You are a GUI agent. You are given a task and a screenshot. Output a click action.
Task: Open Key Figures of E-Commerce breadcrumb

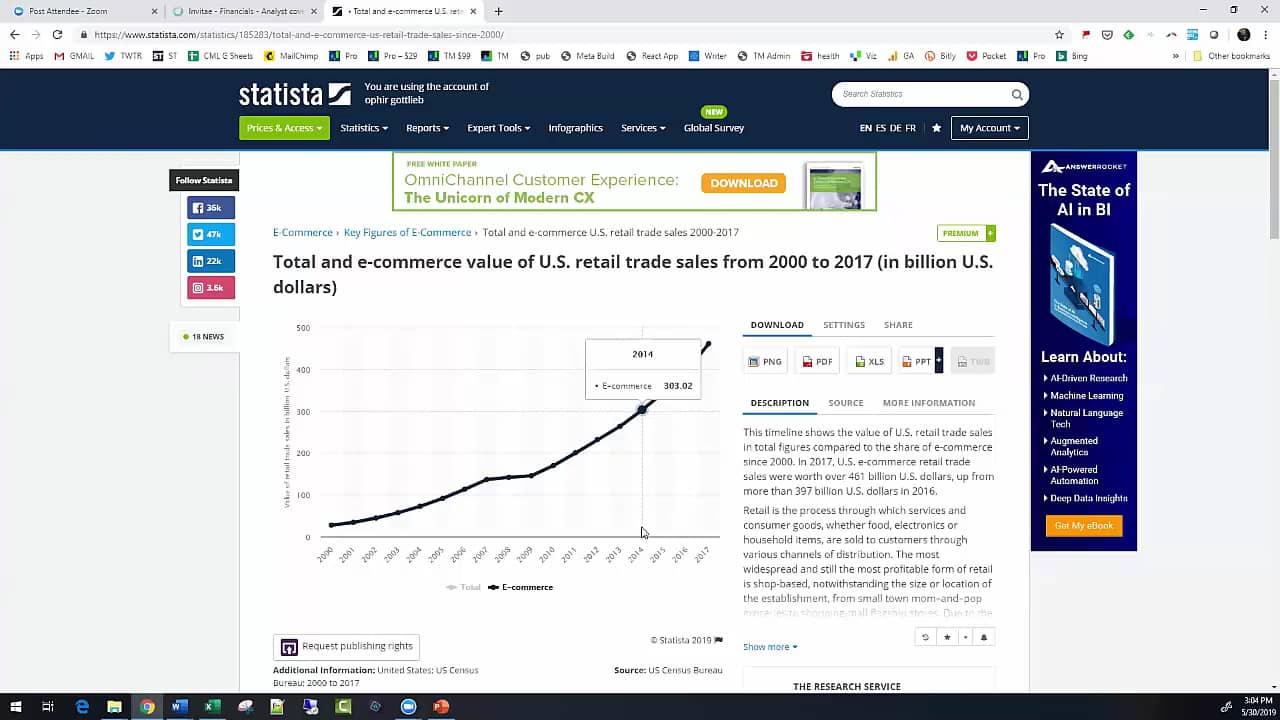tap(407, 232)
